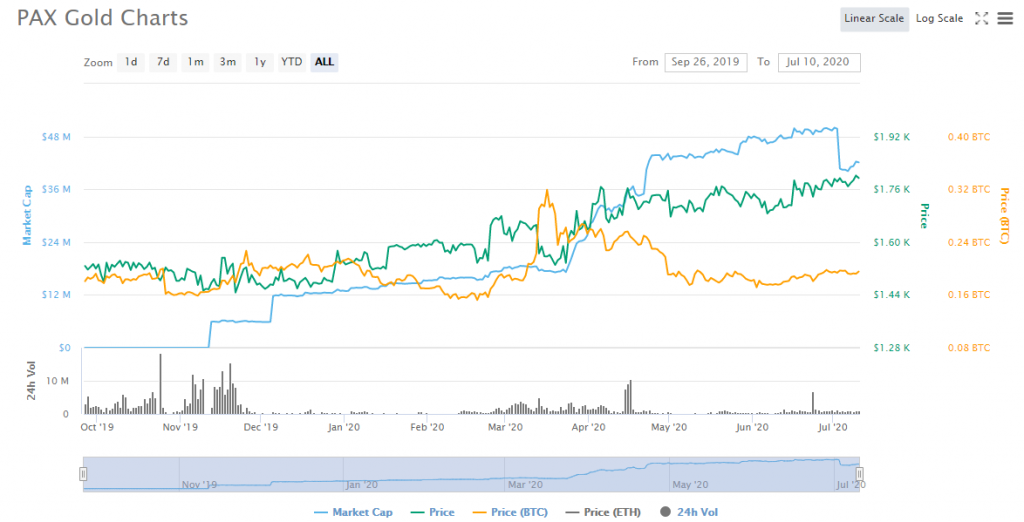Toggle Price (ETH) series in legend
The height and width of the screenshot is (522, 1024).
pos(603,512)
